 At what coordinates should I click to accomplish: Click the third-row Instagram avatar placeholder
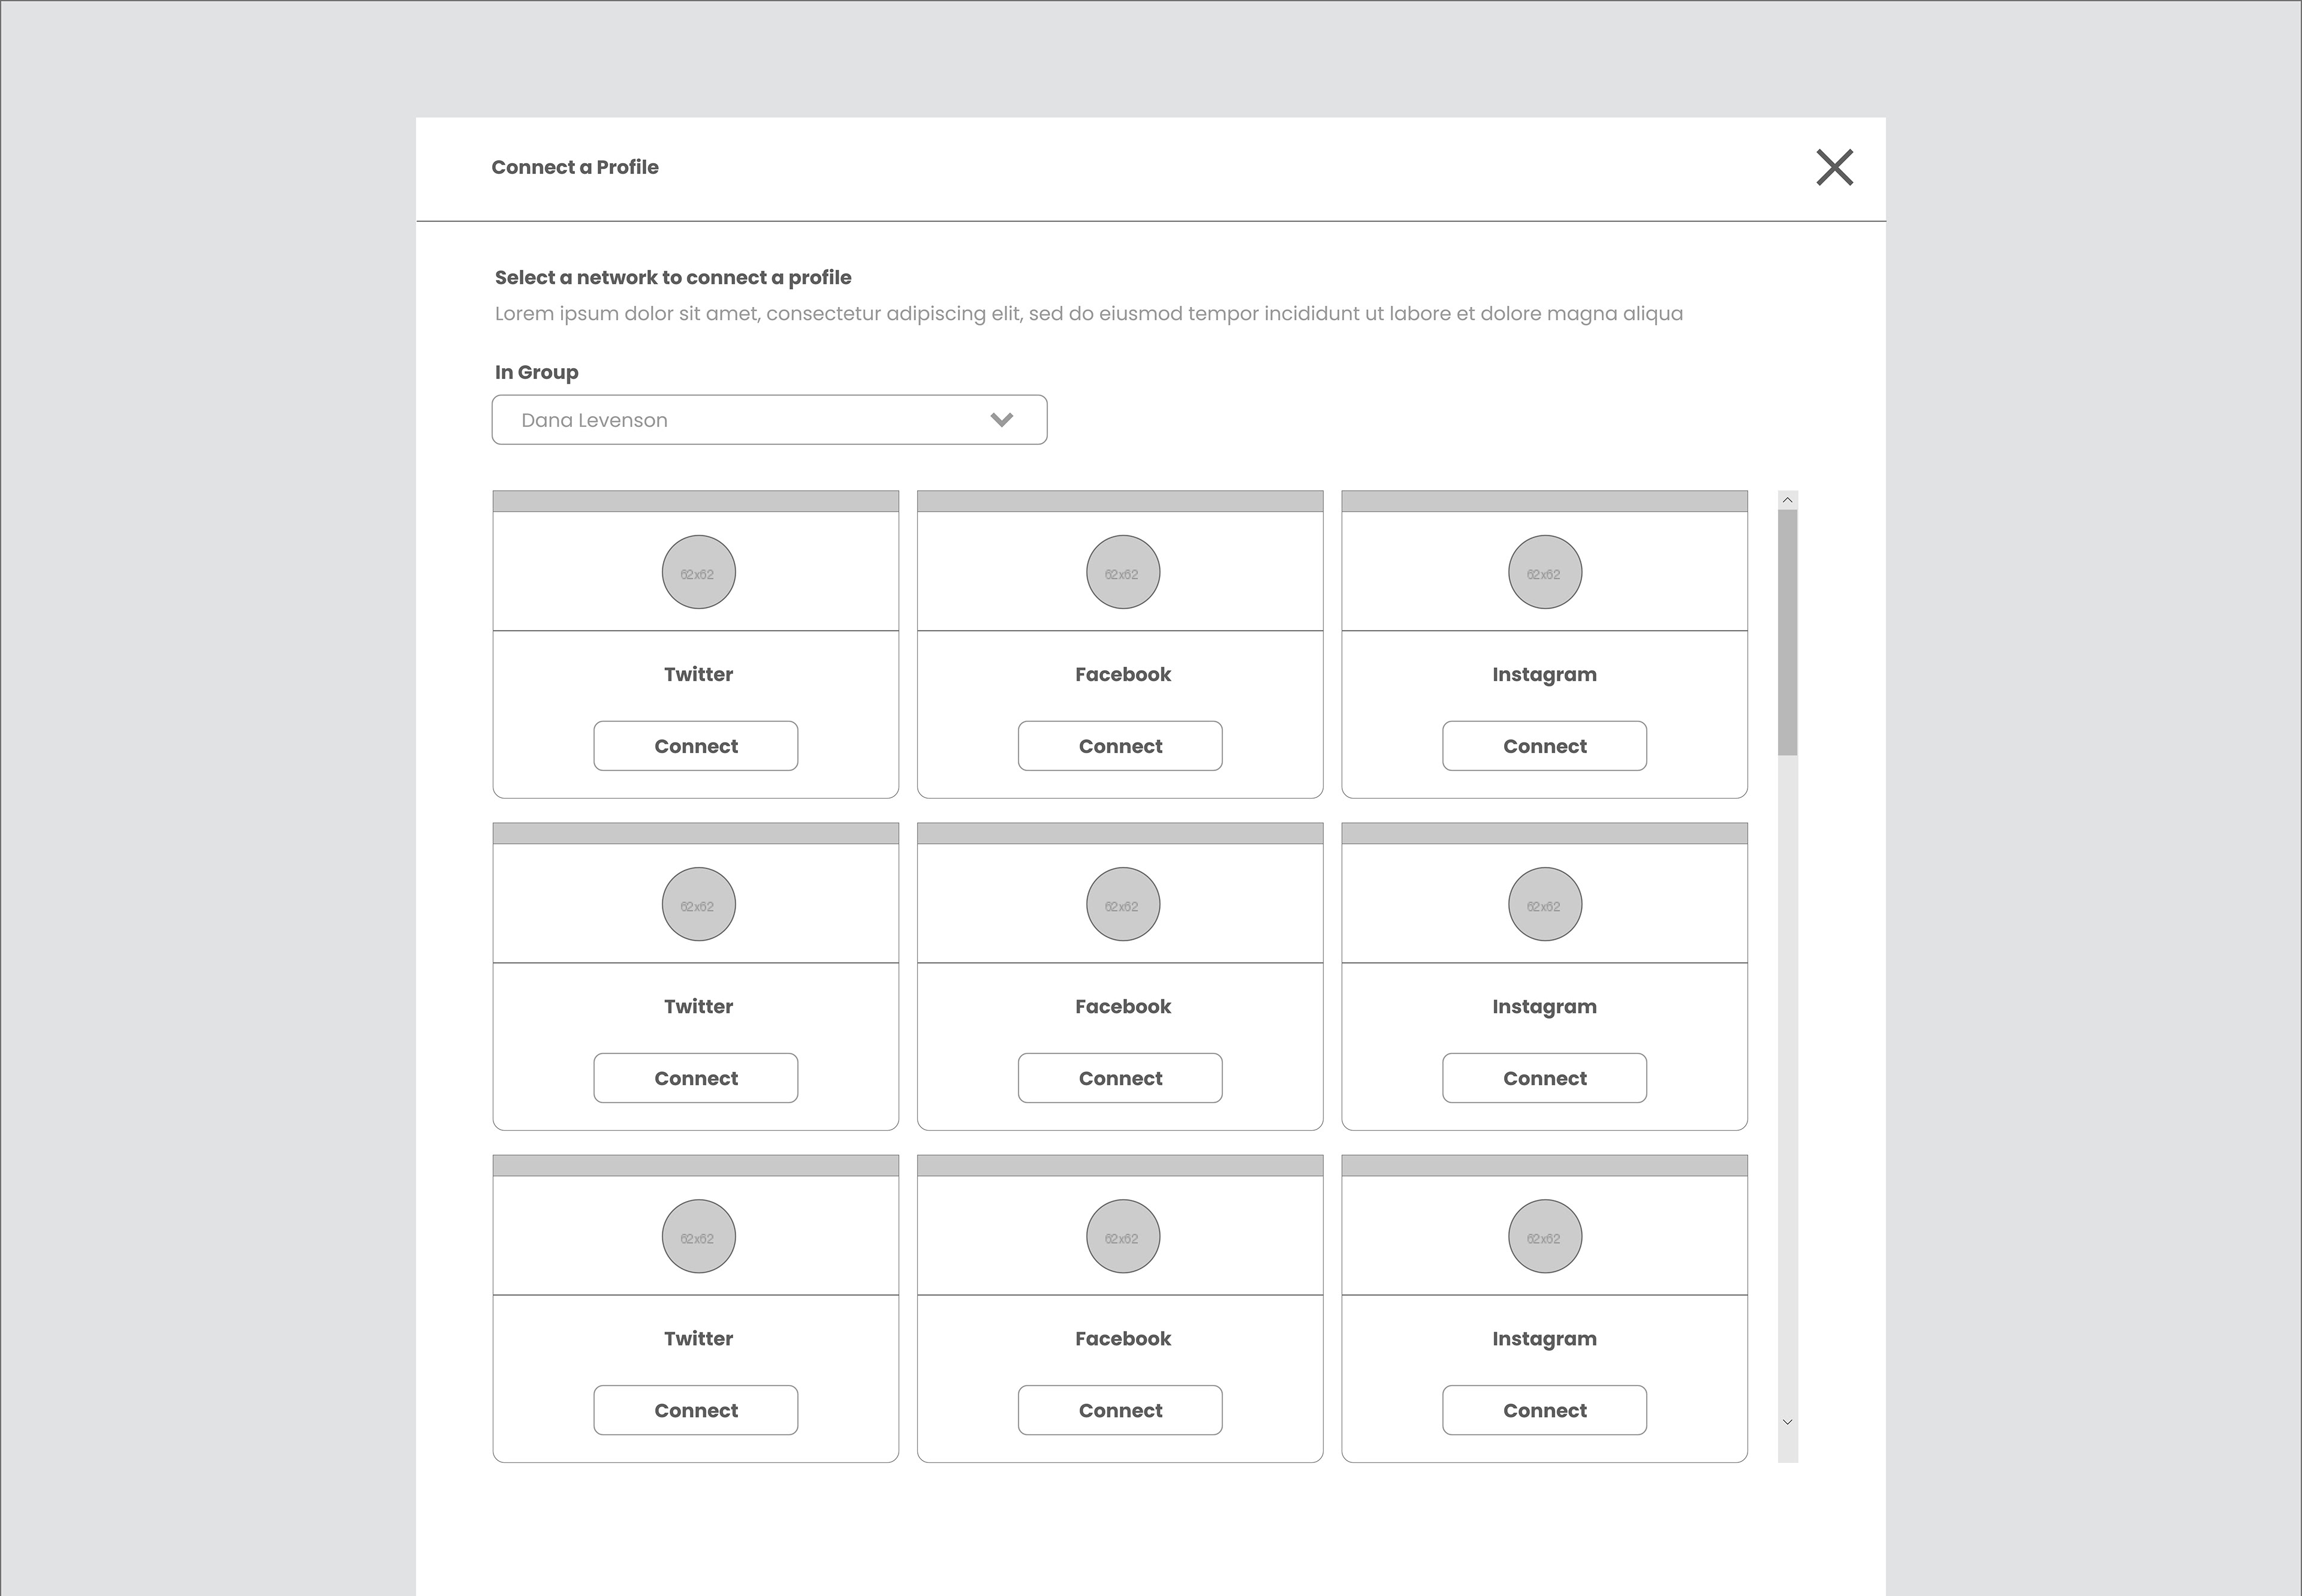click(x=1544, y=1236)
